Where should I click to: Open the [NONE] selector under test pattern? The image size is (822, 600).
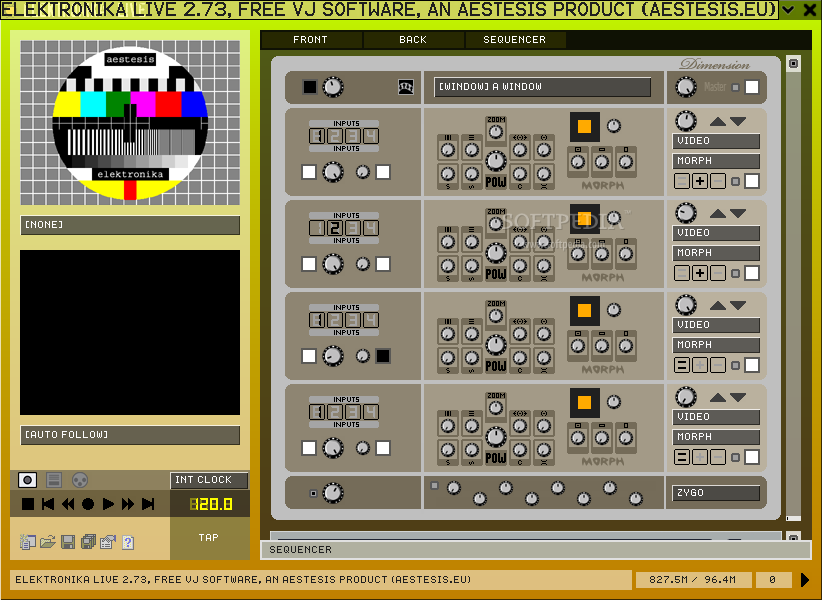[130, 225]
